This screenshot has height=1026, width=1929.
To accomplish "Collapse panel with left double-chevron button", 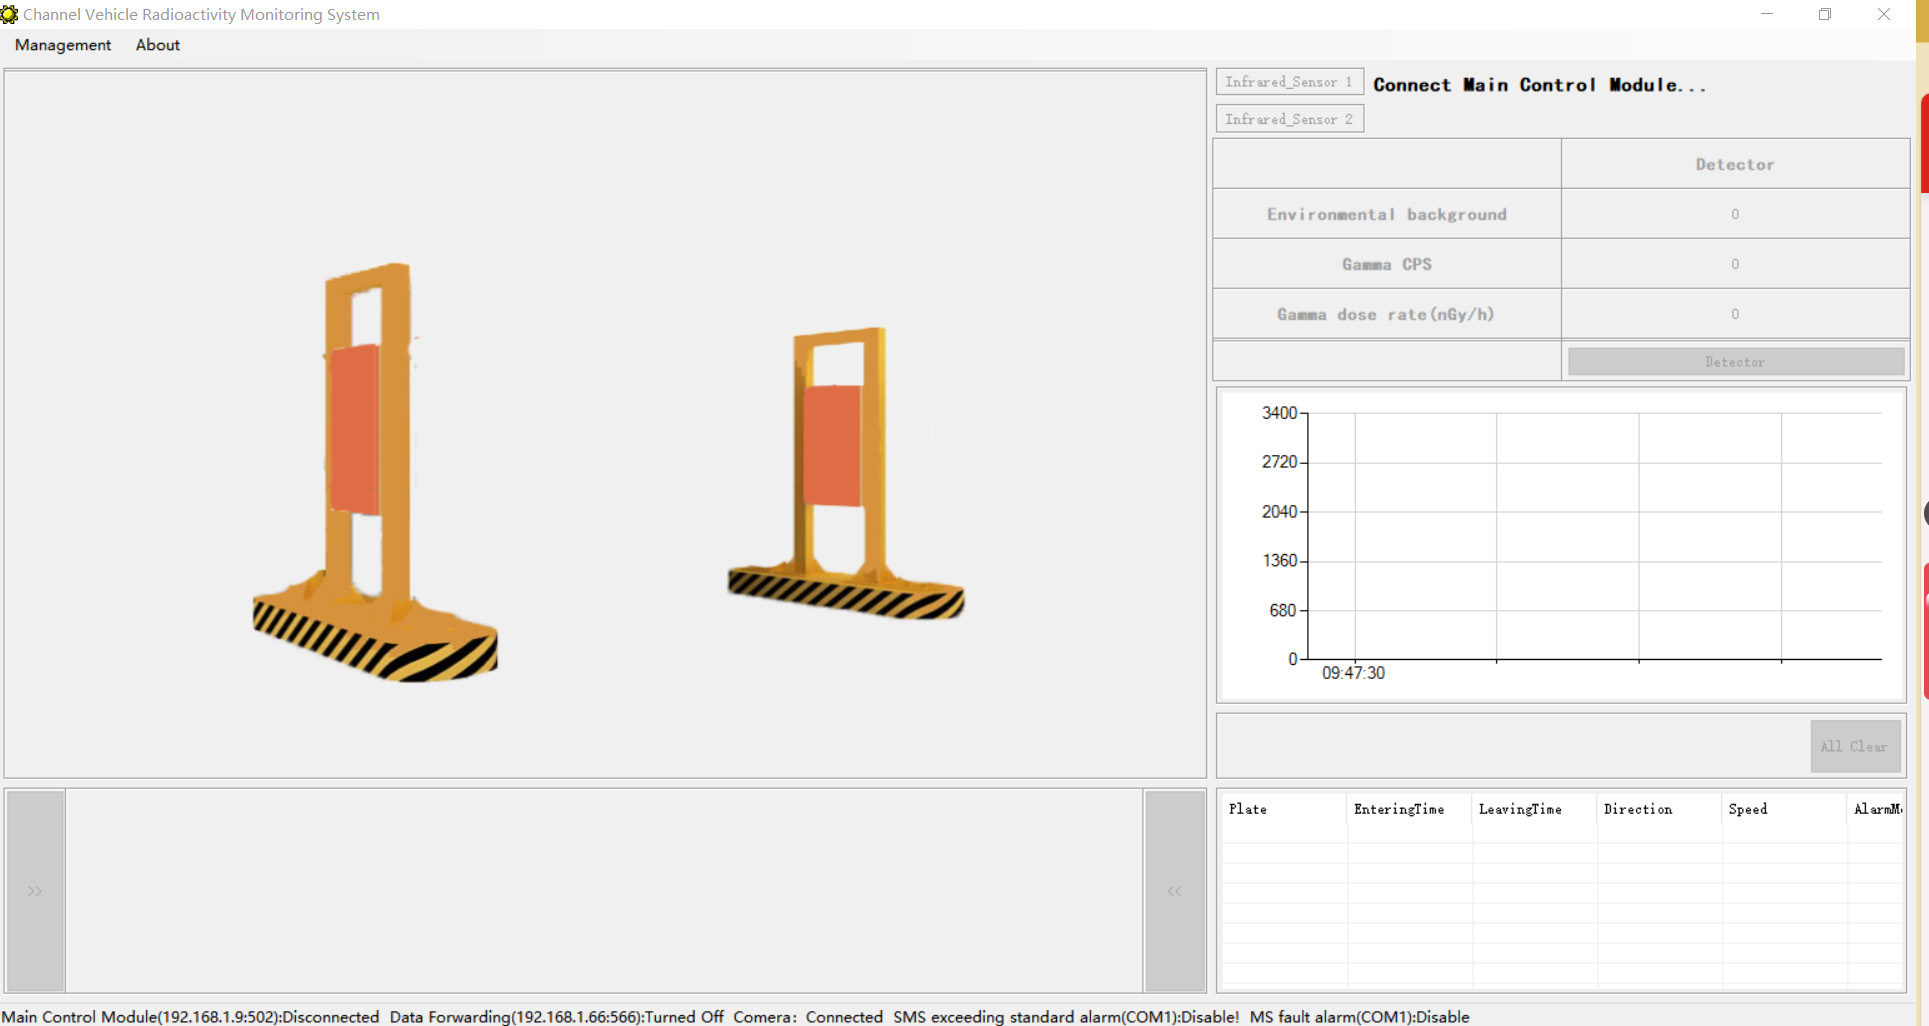I will tap(1174, 890).
